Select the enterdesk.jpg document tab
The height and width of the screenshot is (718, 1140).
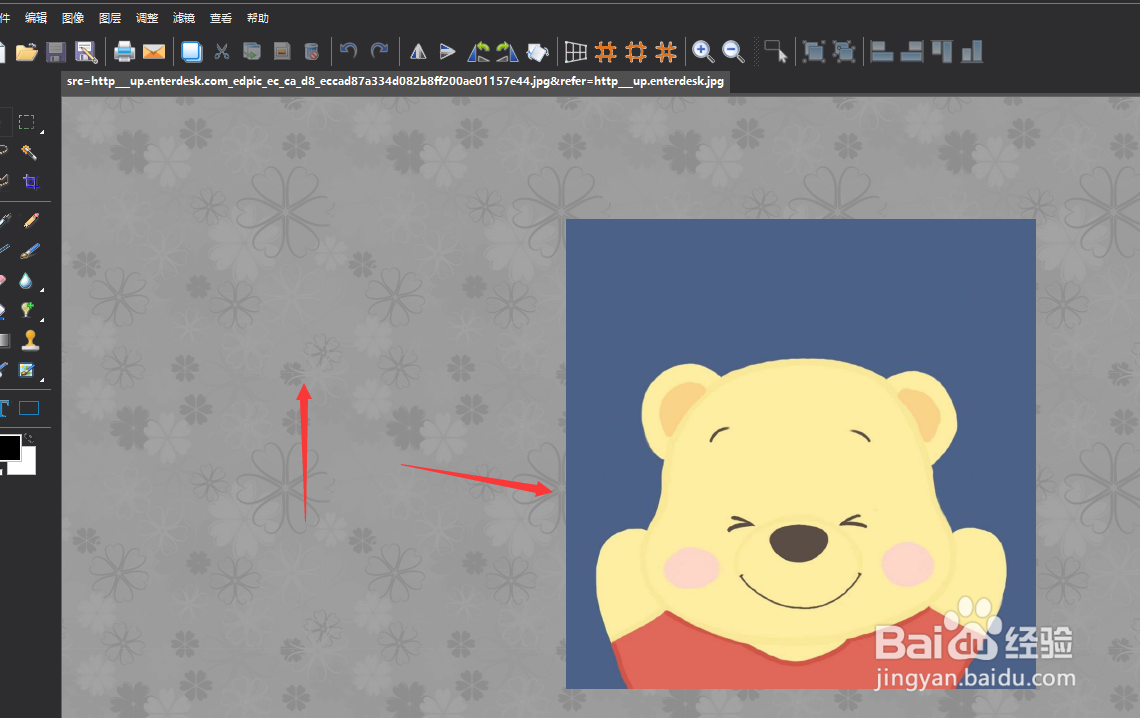(x=396, y=81)
